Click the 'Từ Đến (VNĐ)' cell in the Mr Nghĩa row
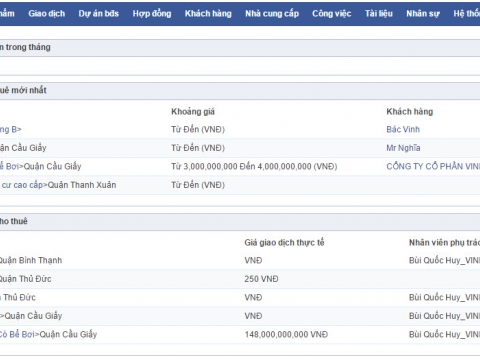480x360 pixels. [x=198, y=148]
